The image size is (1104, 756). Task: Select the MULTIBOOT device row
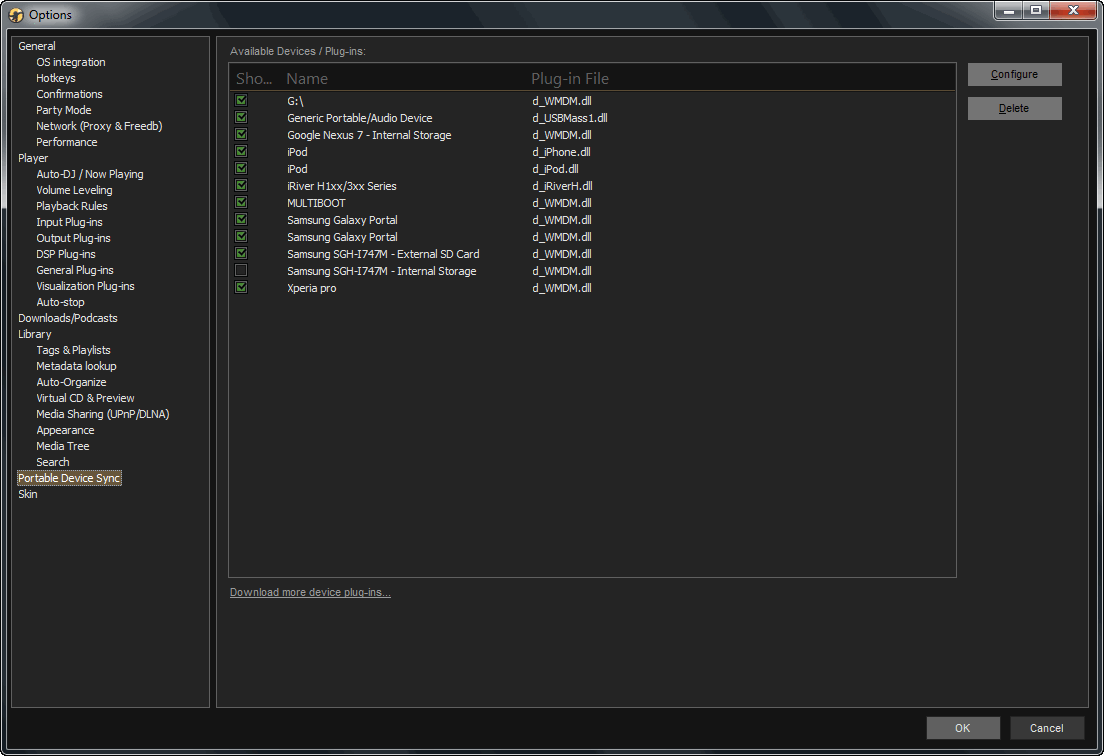(x=316, y=203)
